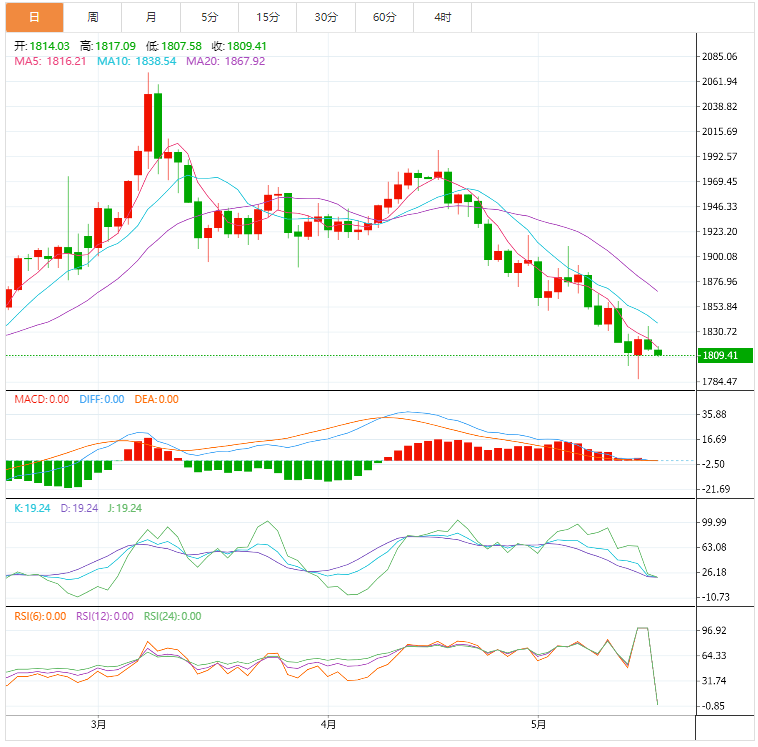Select the RSI(12) legend label

click(104, 616)
